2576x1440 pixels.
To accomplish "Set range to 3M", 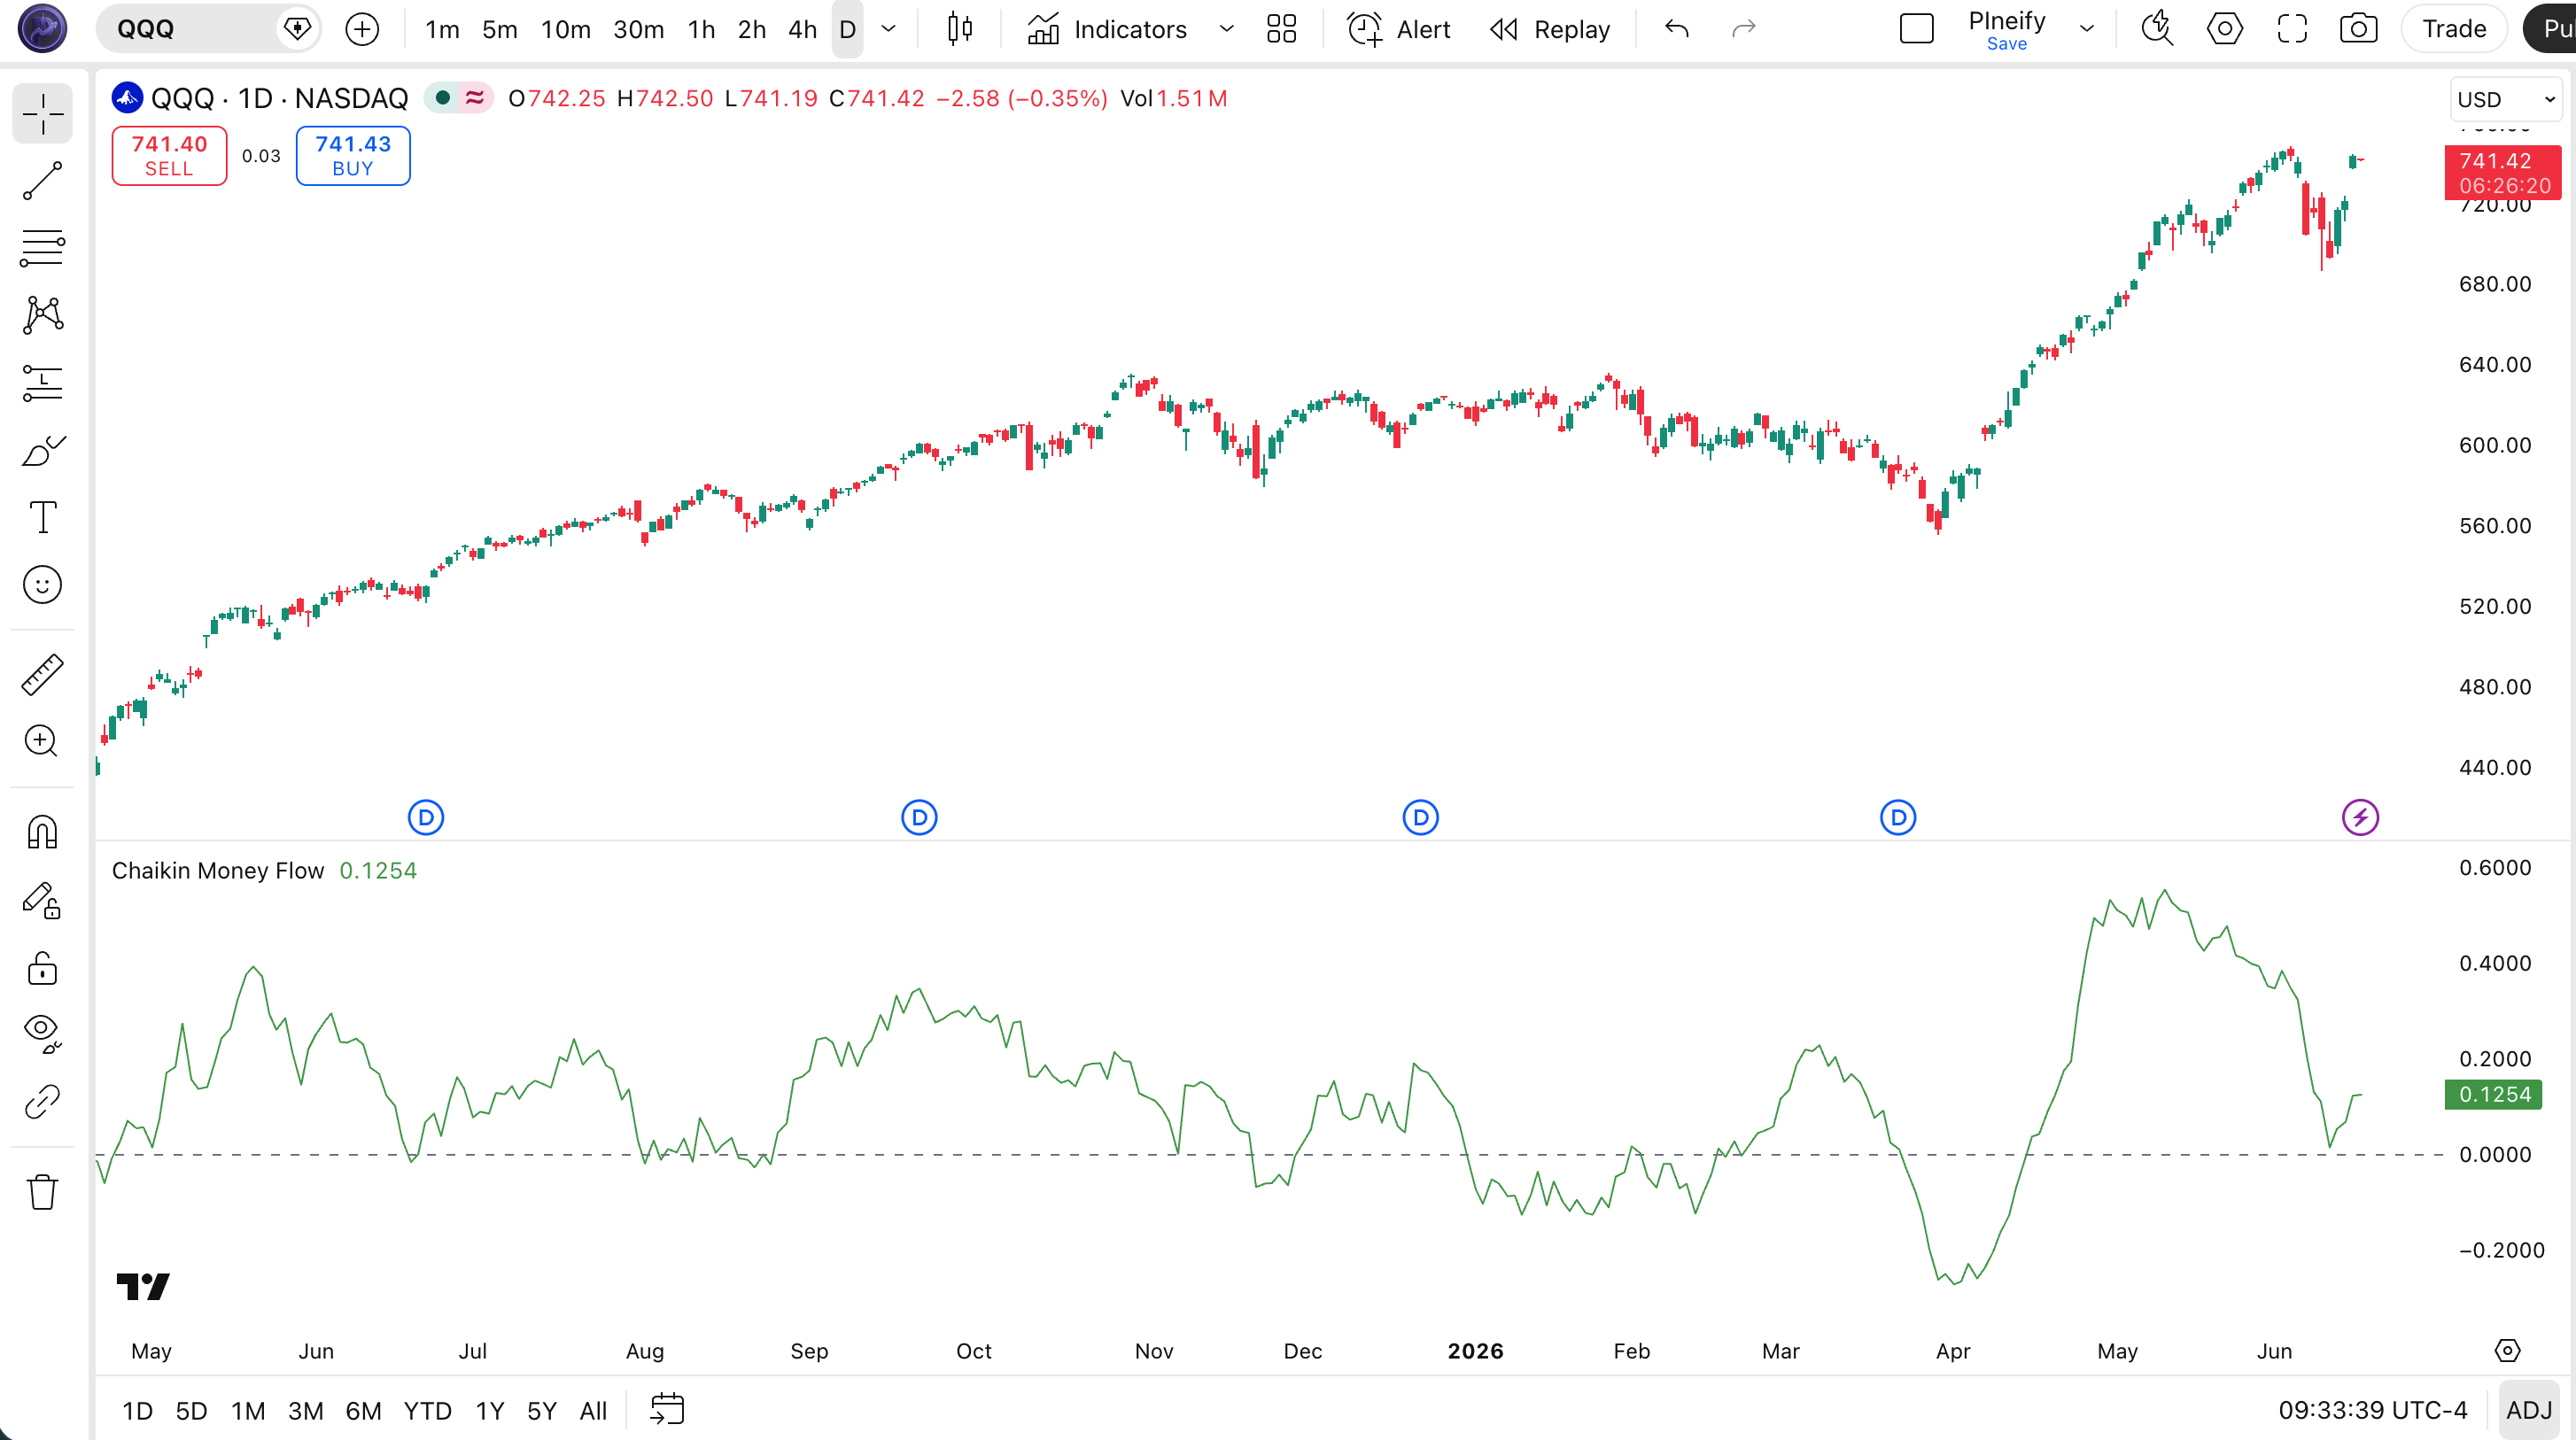I will tap(305, 1411).
